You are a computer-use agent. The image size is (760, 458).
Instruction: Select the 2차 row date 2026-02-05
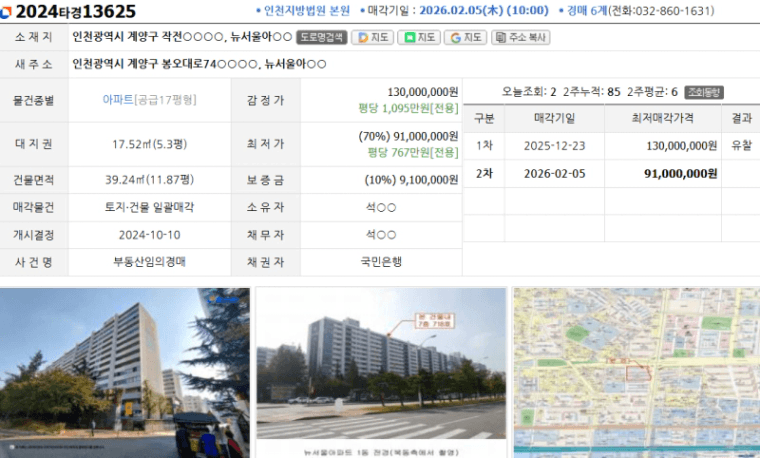(554, 174)
